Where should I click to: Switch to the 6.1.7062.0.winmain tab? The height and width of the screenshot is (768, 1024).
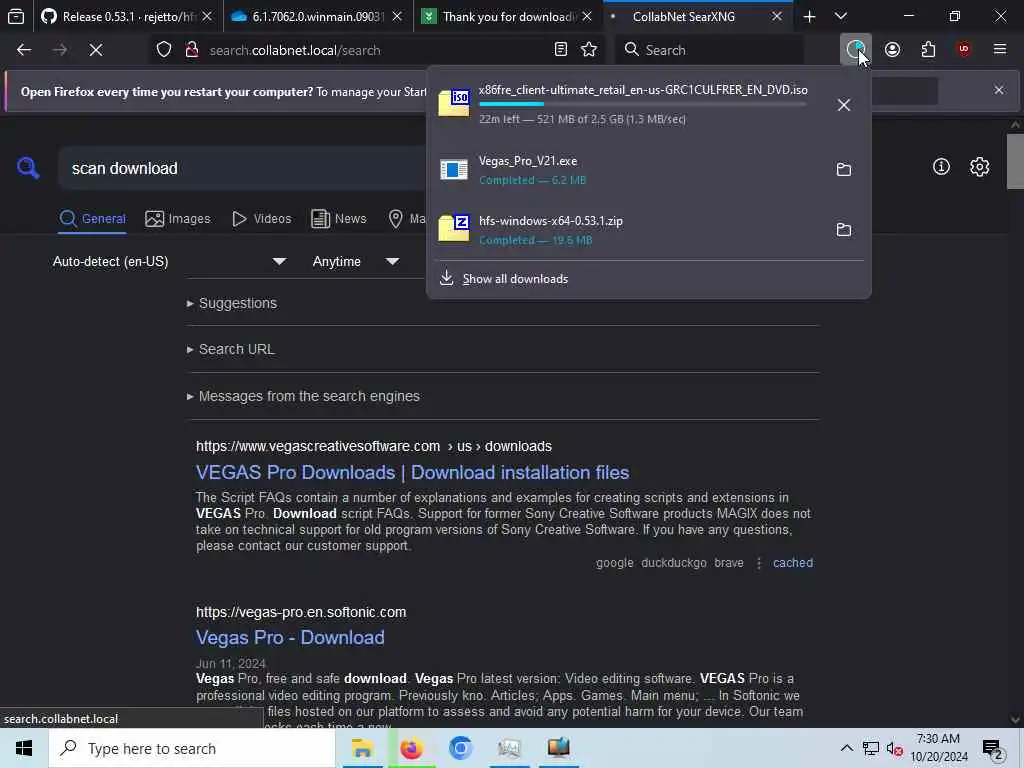(x=317, y=16)
